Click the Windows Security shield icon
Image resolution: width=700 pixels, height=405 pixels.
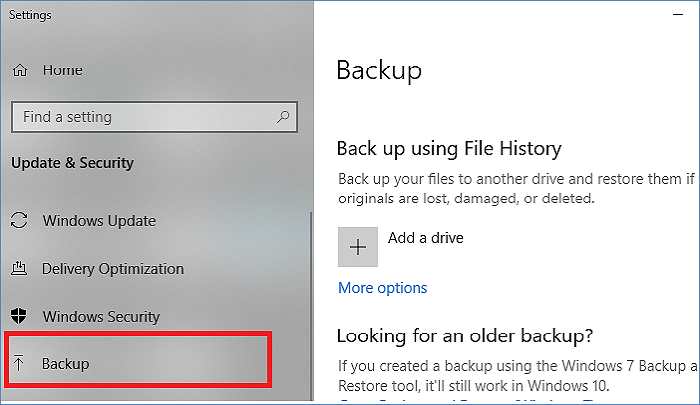pos(19,317)
